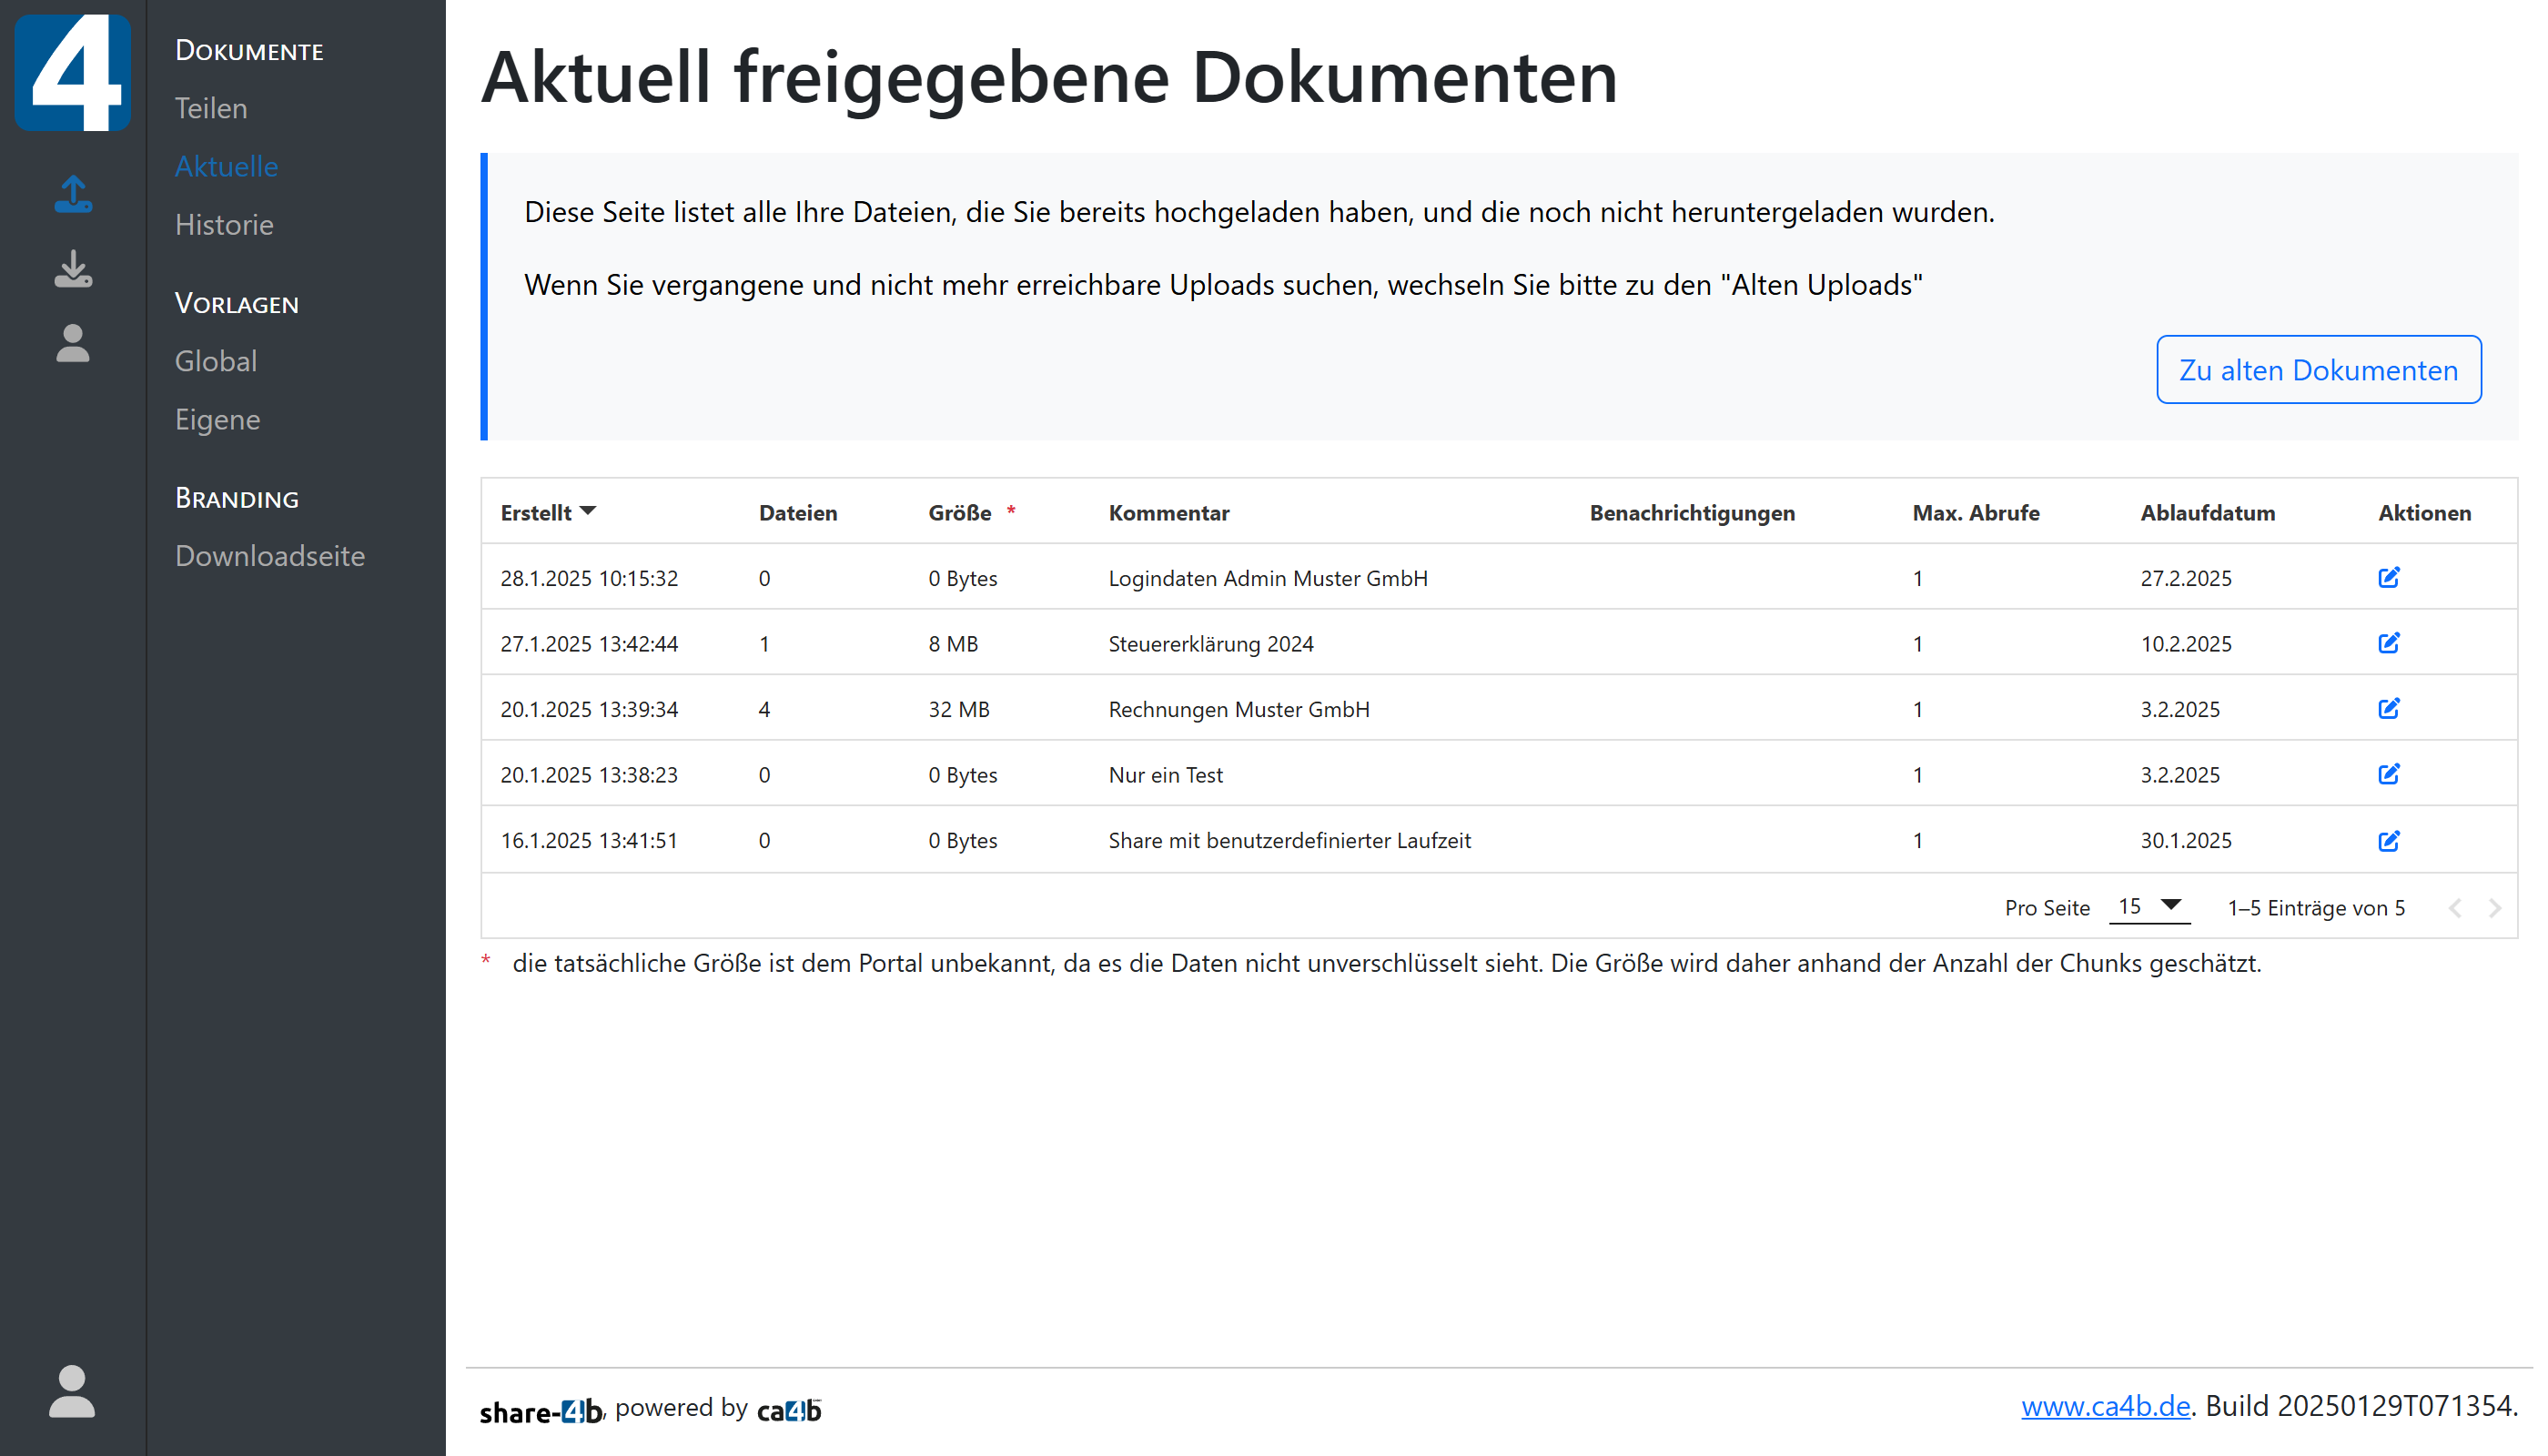Edit the Steuererklärung 2024 entry
The image size is (2548, 1456).
pyautogui.click(x=2390, y=643)
